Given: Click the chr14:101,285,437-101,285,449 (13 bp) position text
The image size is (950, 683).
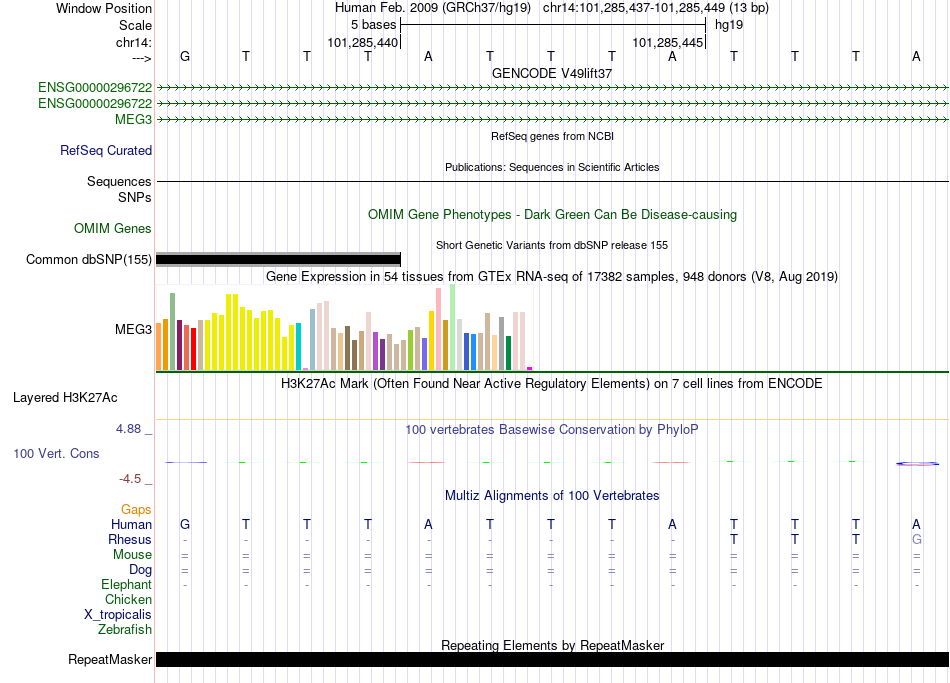Looking at the screenshot, I should point(656,8).
